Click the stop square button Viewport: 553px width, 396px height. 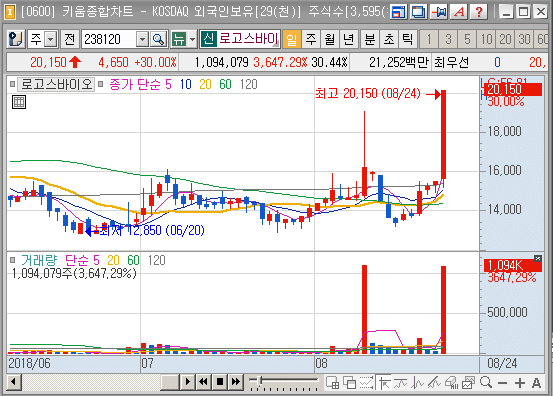220,382
